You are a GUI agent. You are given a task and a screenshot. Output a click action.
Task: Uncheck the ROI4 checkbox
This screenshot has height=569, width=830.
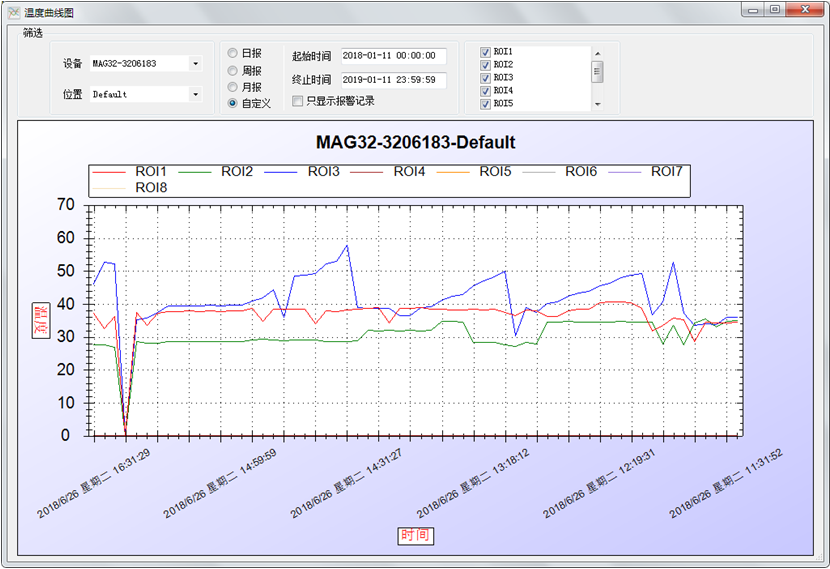click(485, 91)
